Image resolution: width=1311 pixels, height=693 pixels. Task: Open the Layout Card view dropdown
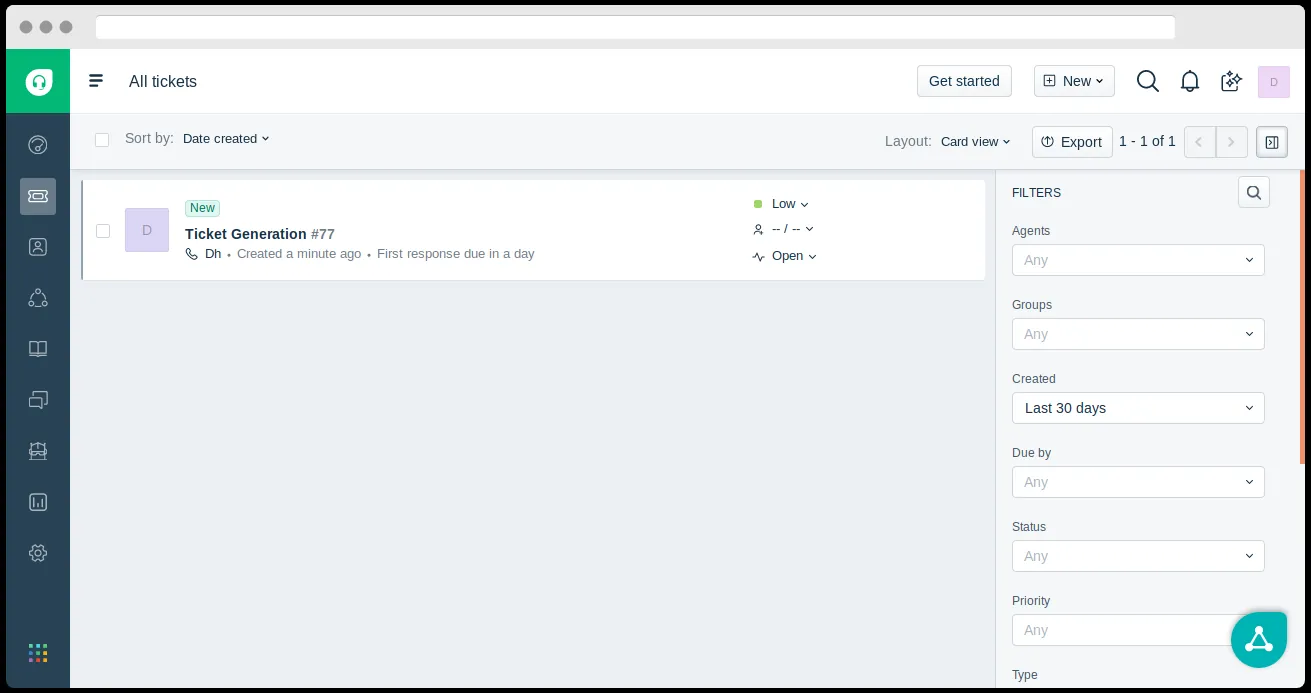coord(975,142)
